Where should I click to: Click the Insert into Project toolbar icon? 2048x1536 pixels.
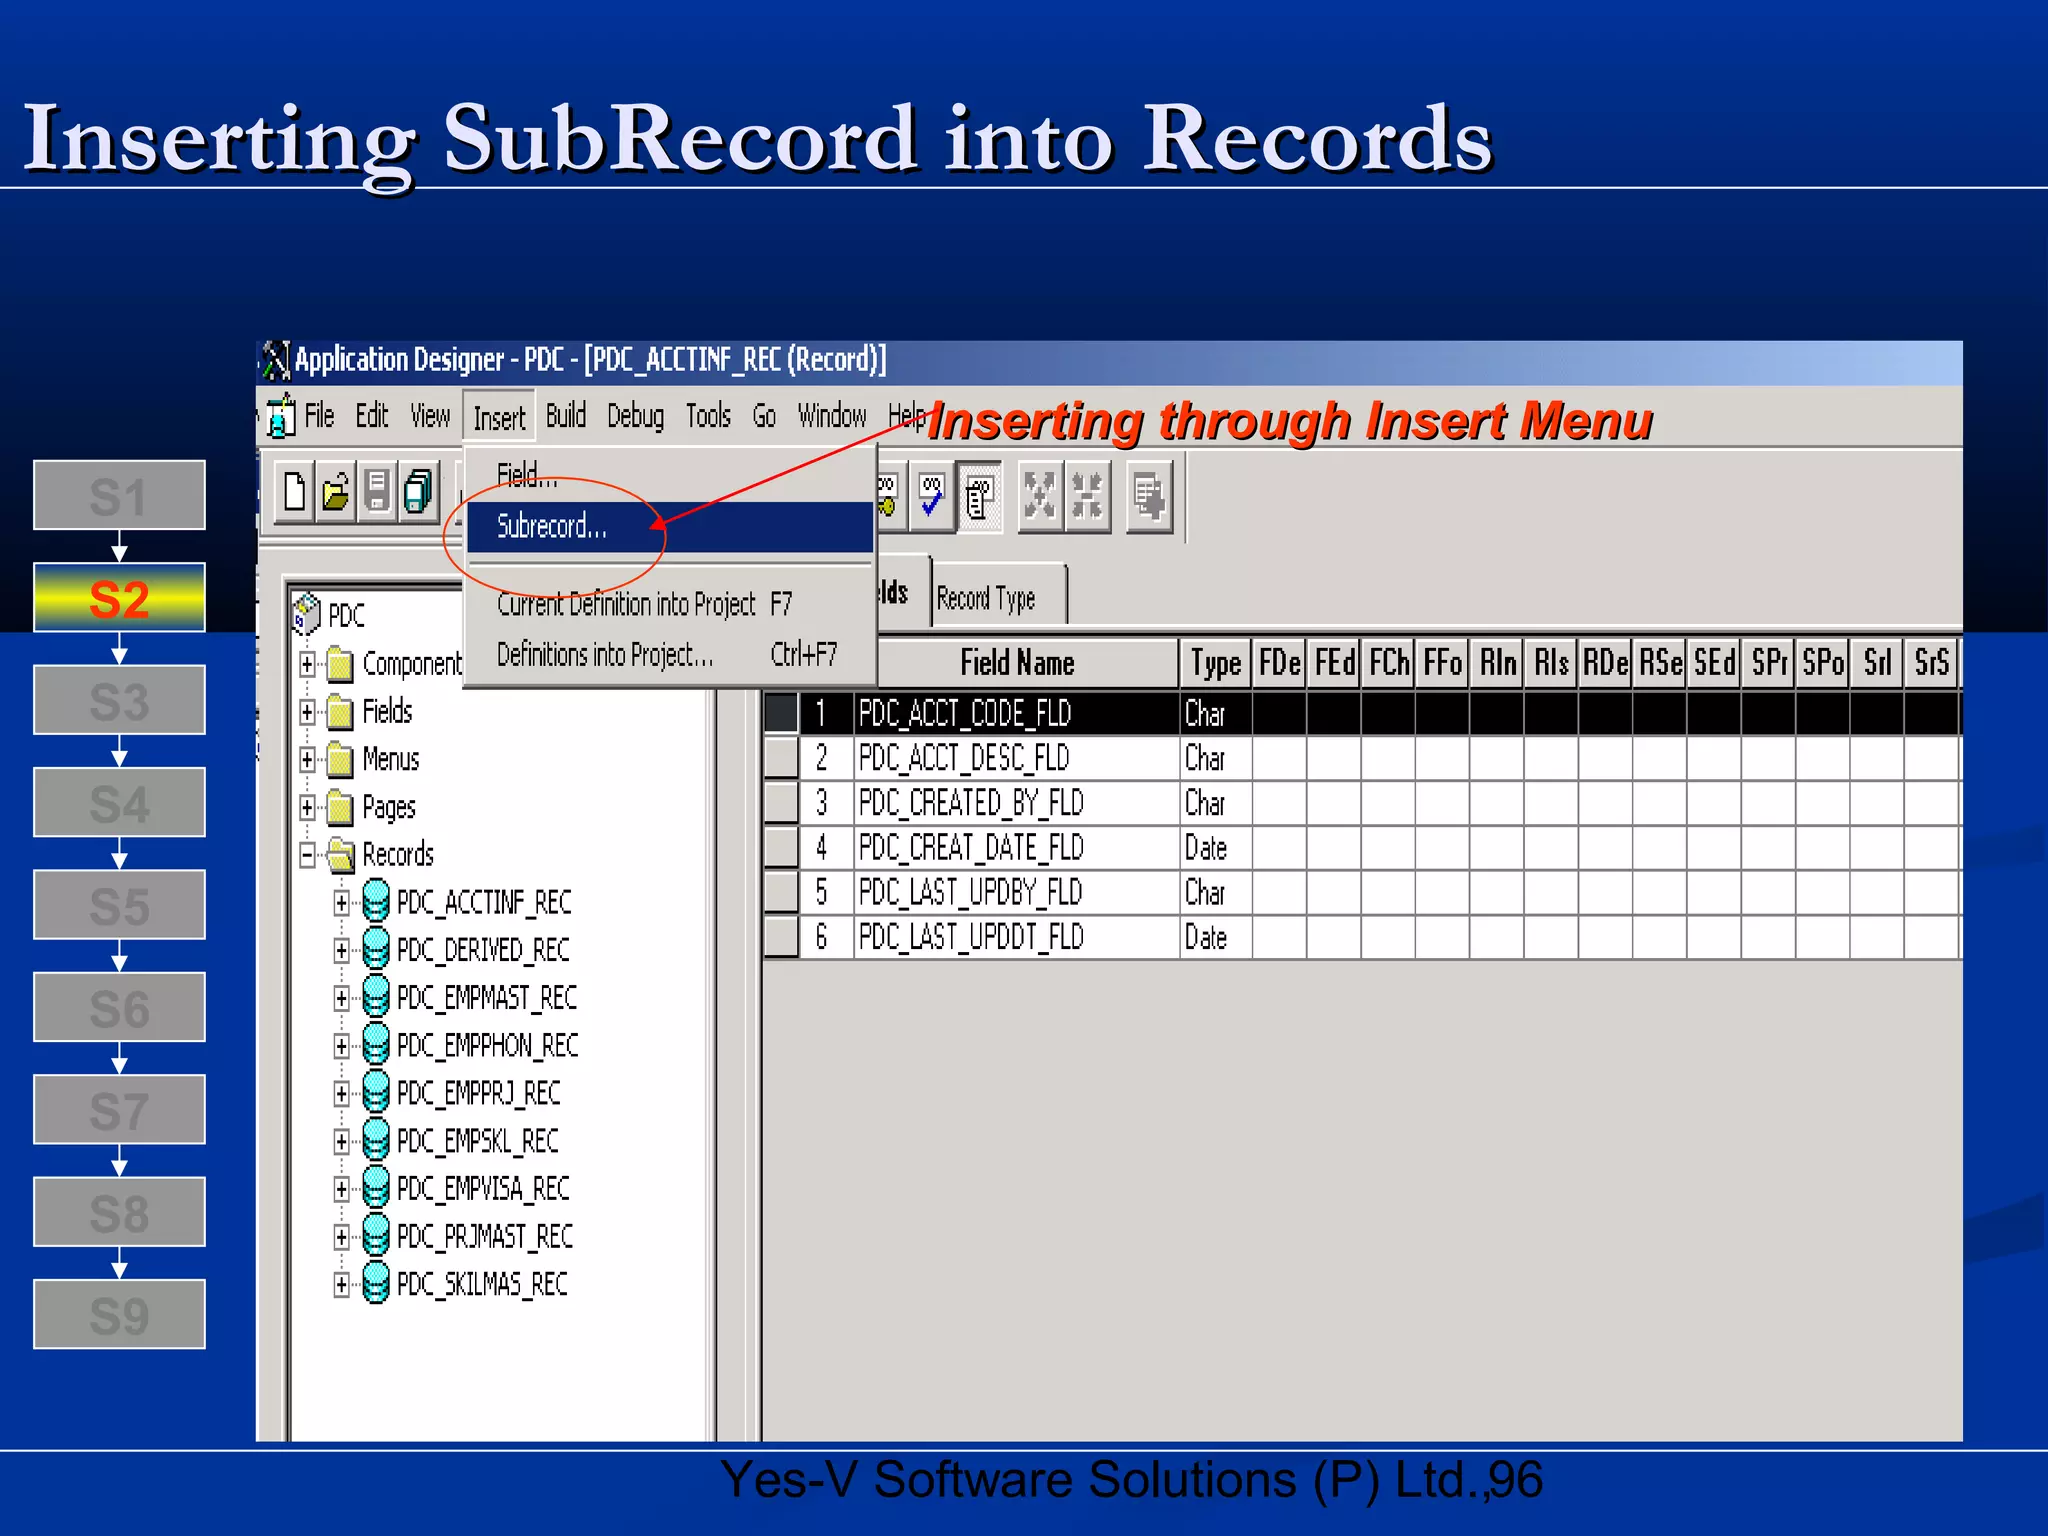pyautogui.click(x=1149, y=496)
